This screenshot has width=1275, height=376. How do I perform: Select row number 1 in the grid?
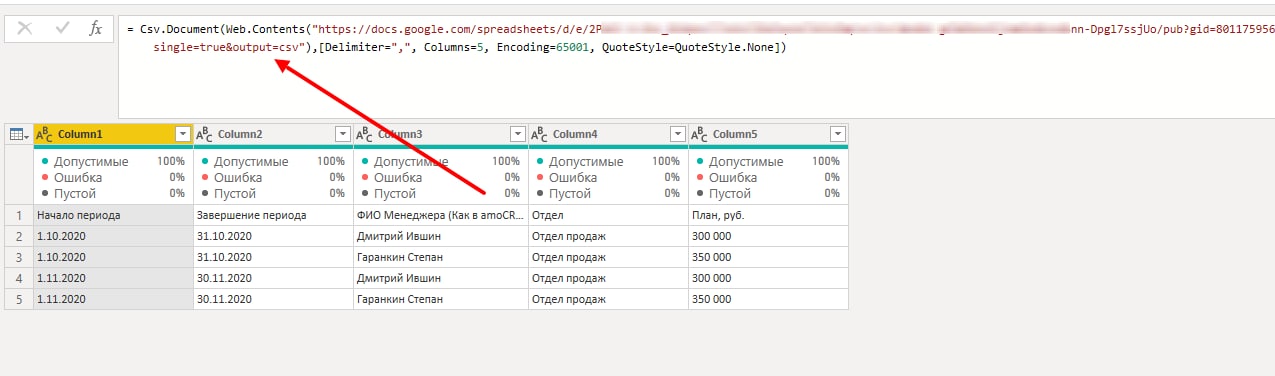[x=19, y=215]
